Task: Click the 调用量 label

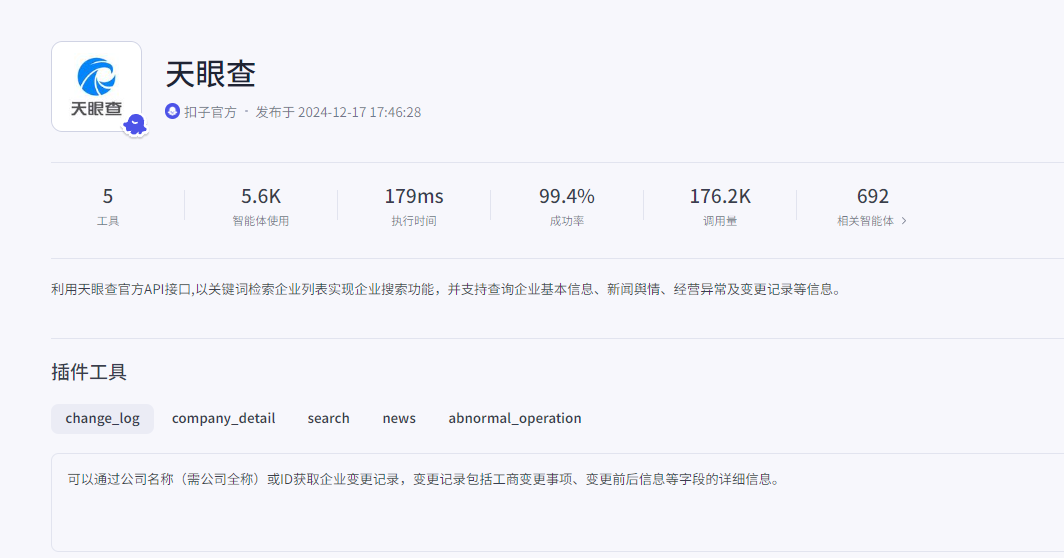Action: (720, 221)
